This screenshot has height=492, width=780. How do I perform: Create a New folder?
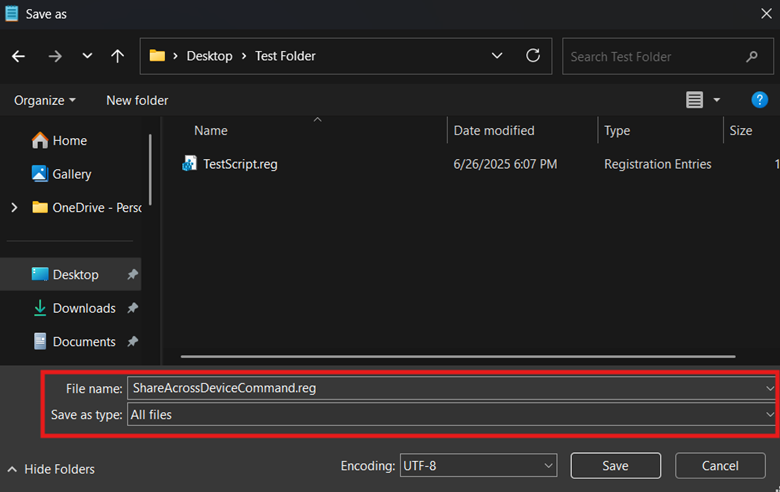[x=137, y=100]
